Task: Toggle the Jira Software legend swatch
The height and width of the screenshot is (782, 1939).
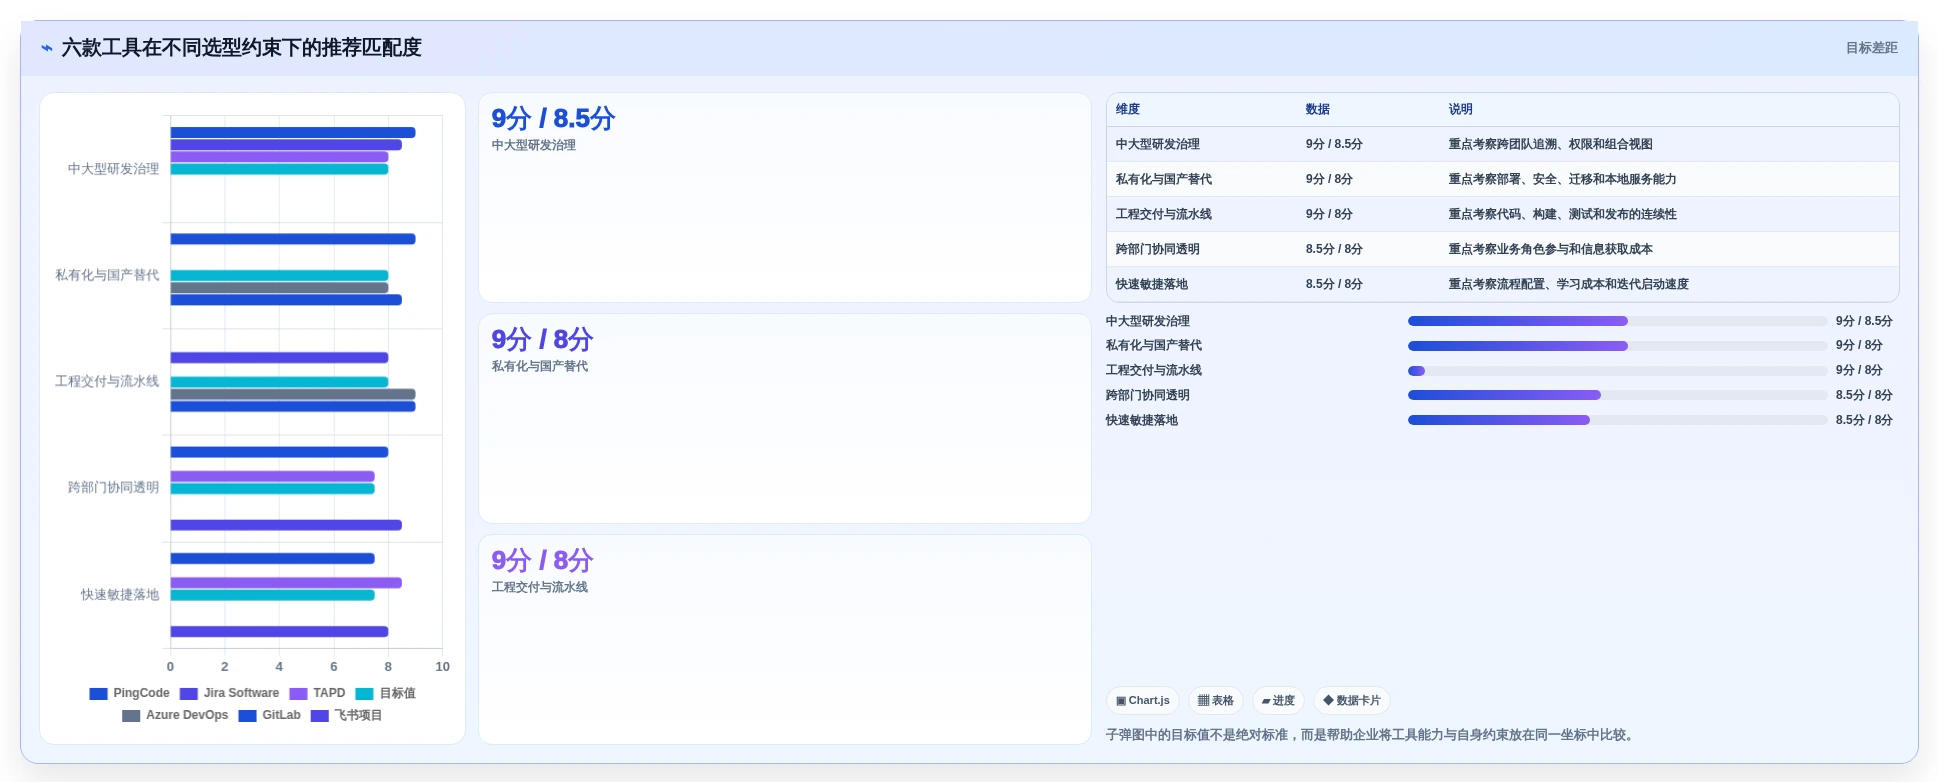Action: pyautogui.click(x=189, y=693)
